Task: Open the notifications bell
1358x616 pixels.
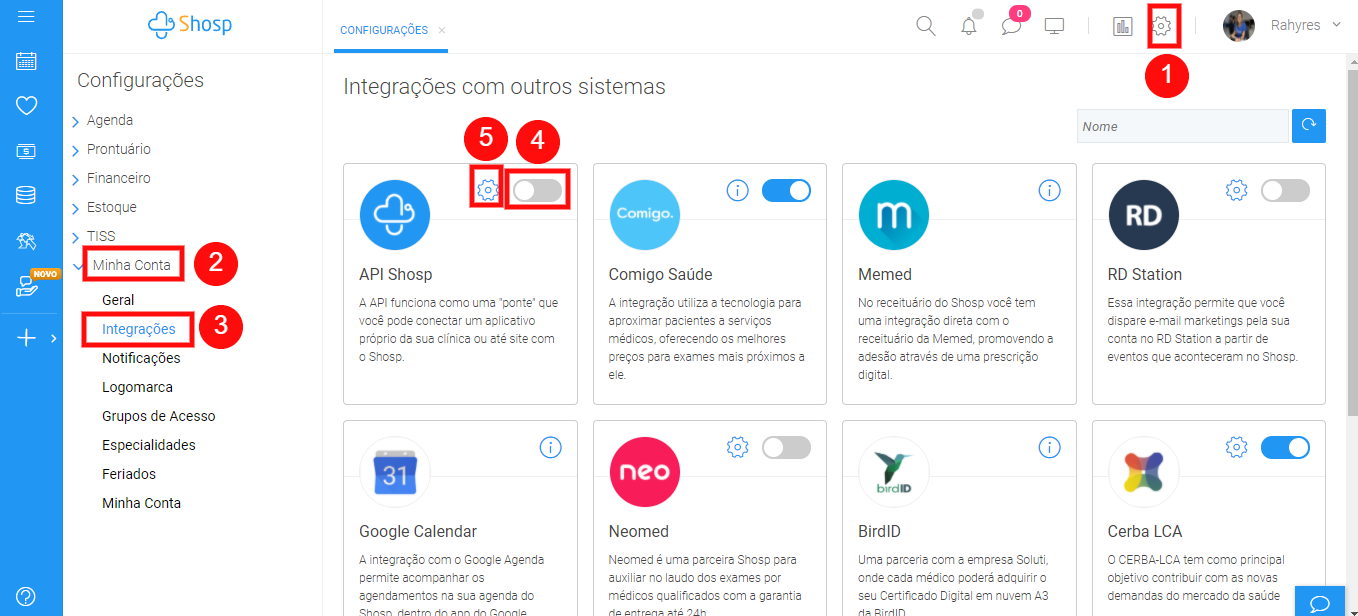Action: tap(969, 26)
